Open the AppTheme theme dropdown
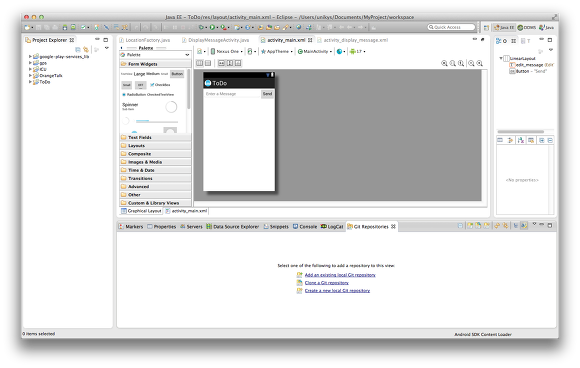 (276, 51)
